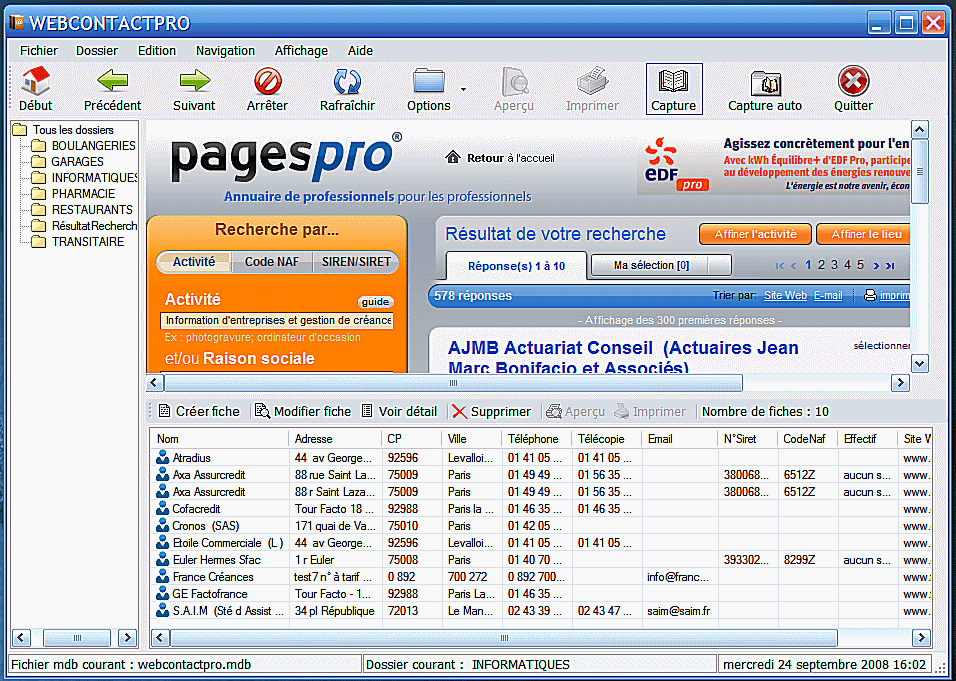This screenshot has height=681, width=956.
Task: Select the Code NAF search toggle
Action: [272, 262]
